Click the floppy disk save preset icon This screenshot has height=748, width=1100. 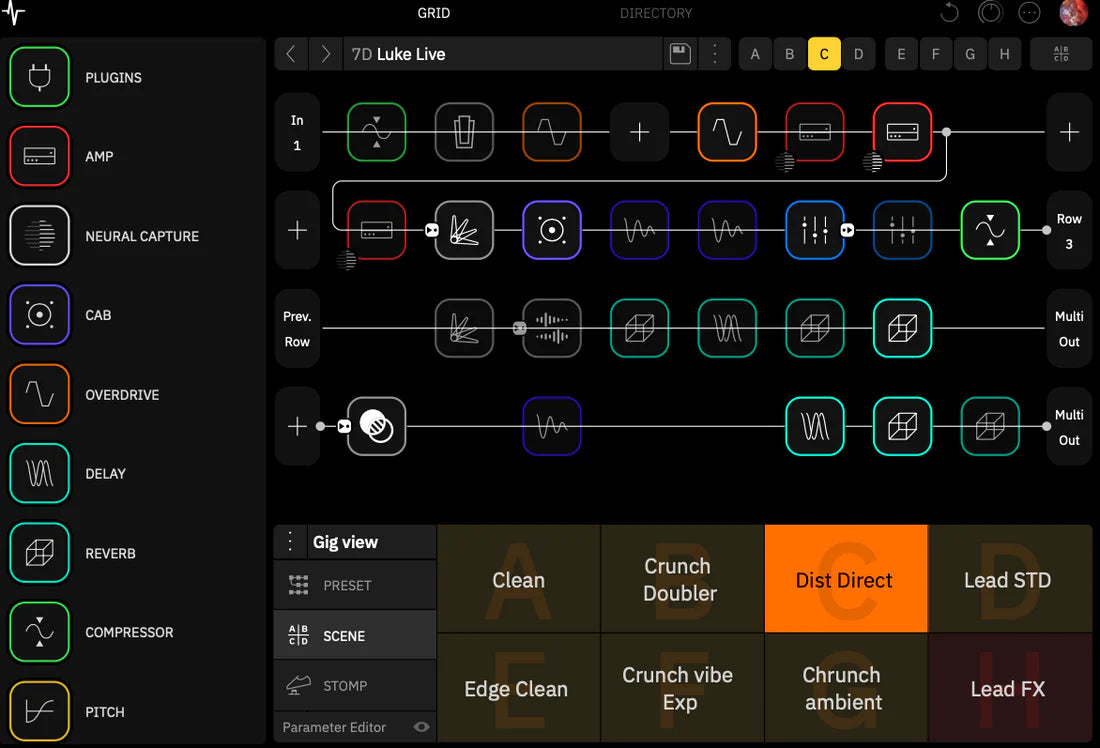[680, 54]
